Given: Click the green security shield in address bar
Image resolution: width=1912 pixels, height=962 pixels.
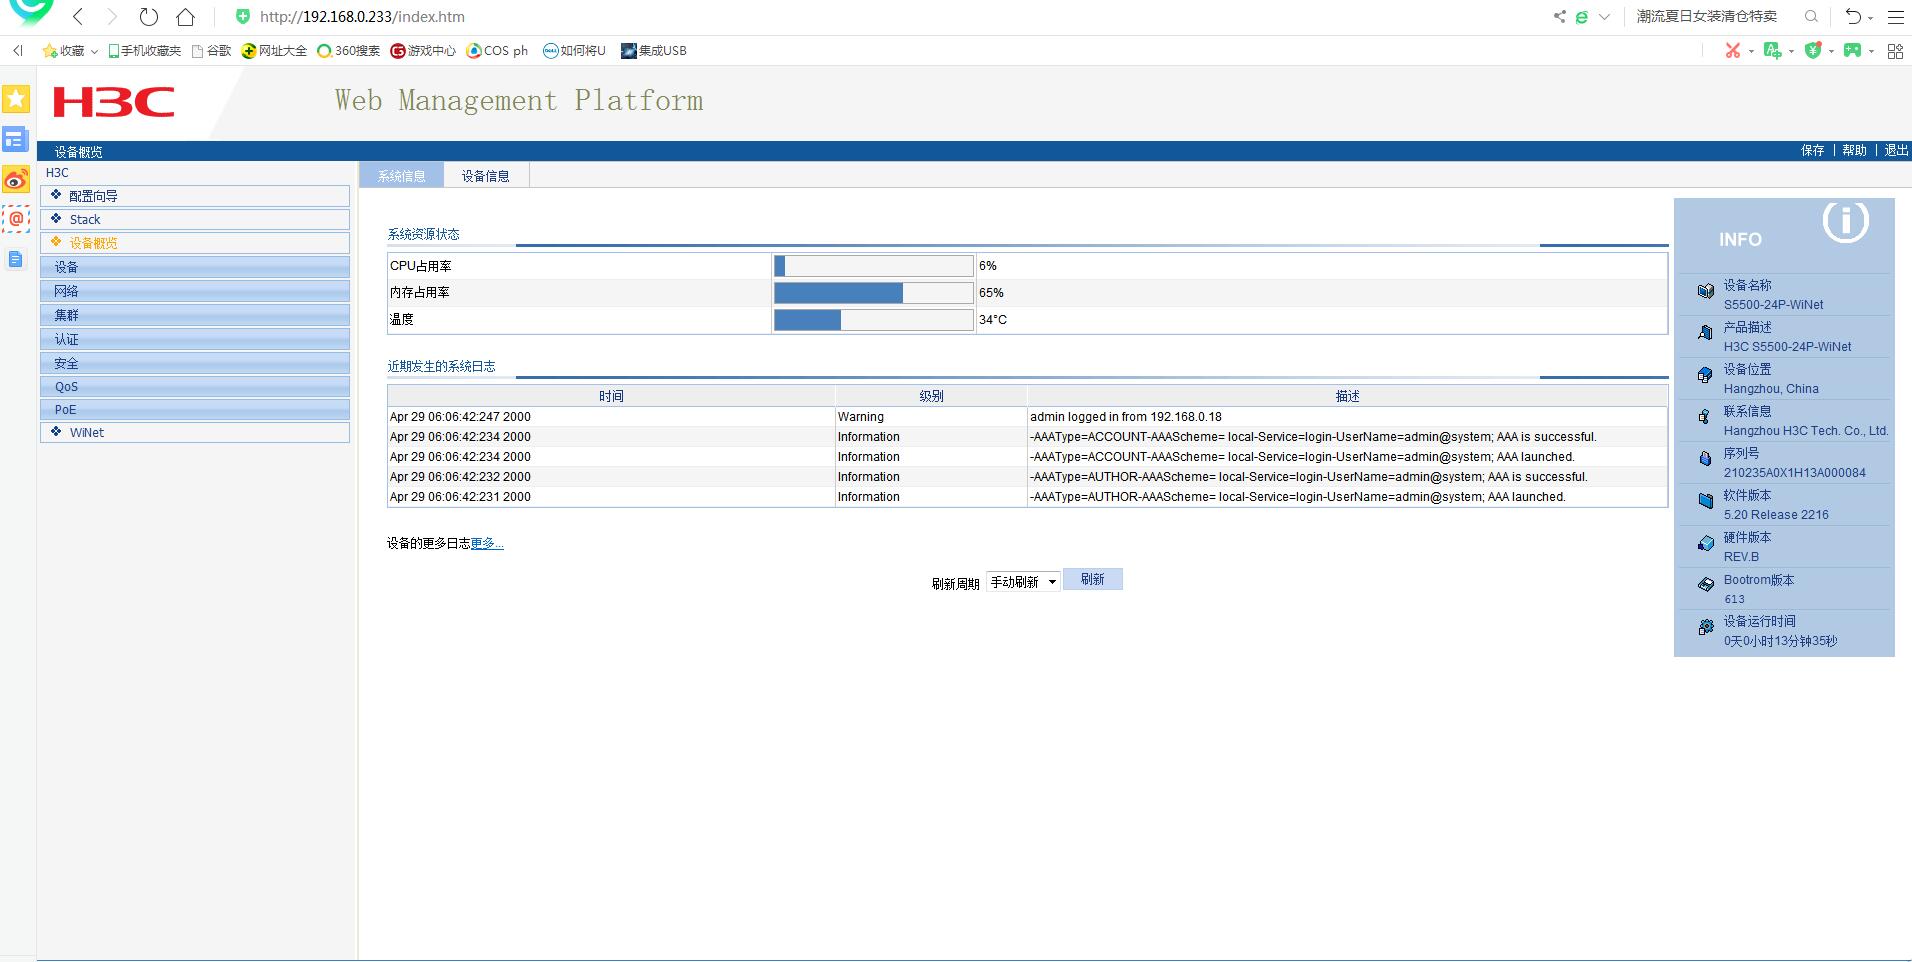Looking at the screenshot, I should coord(242,17).
